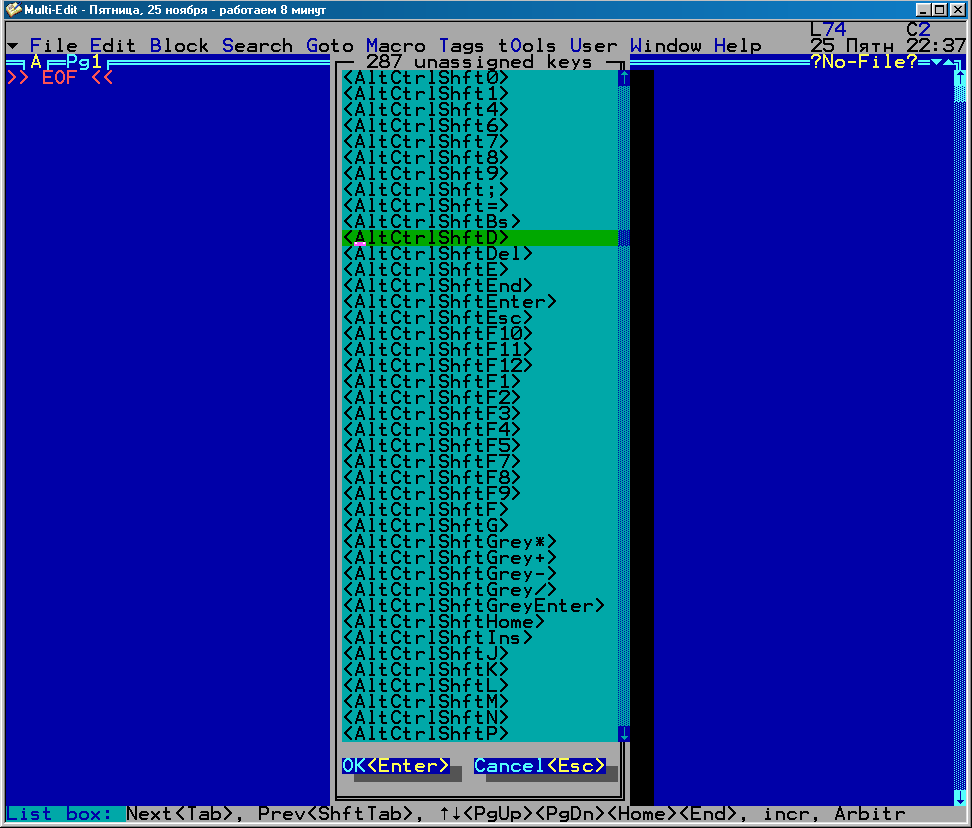This screenshot has width=972, height=828.
Task: Select <AltCtrlShftEnter> in the key list
Action: pos(450,302)
